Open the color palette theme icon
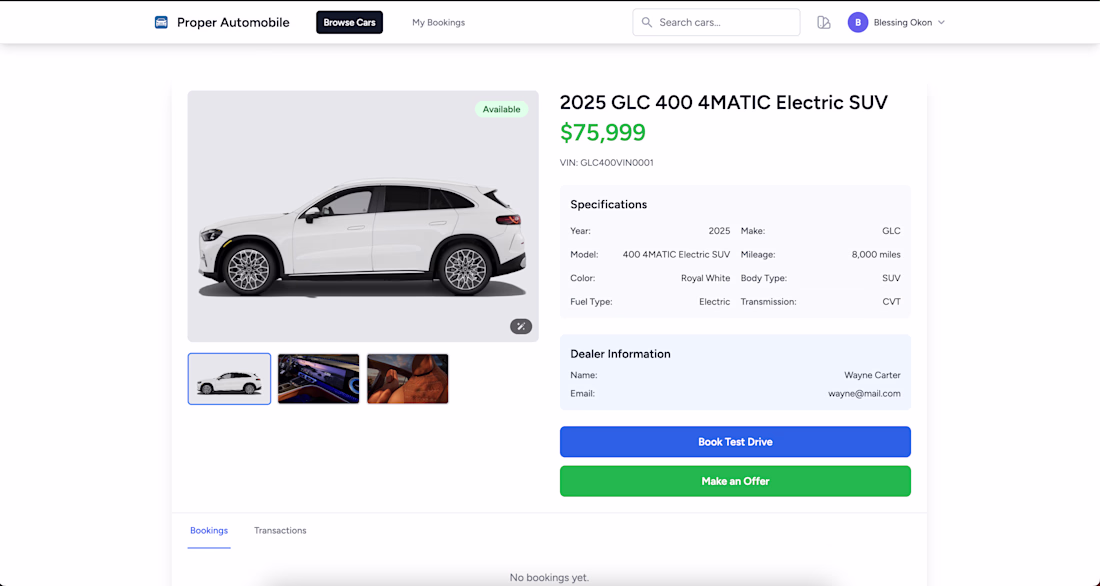Image resolution: width=1100 pixels, height=586 pixels. coord(824,22)
